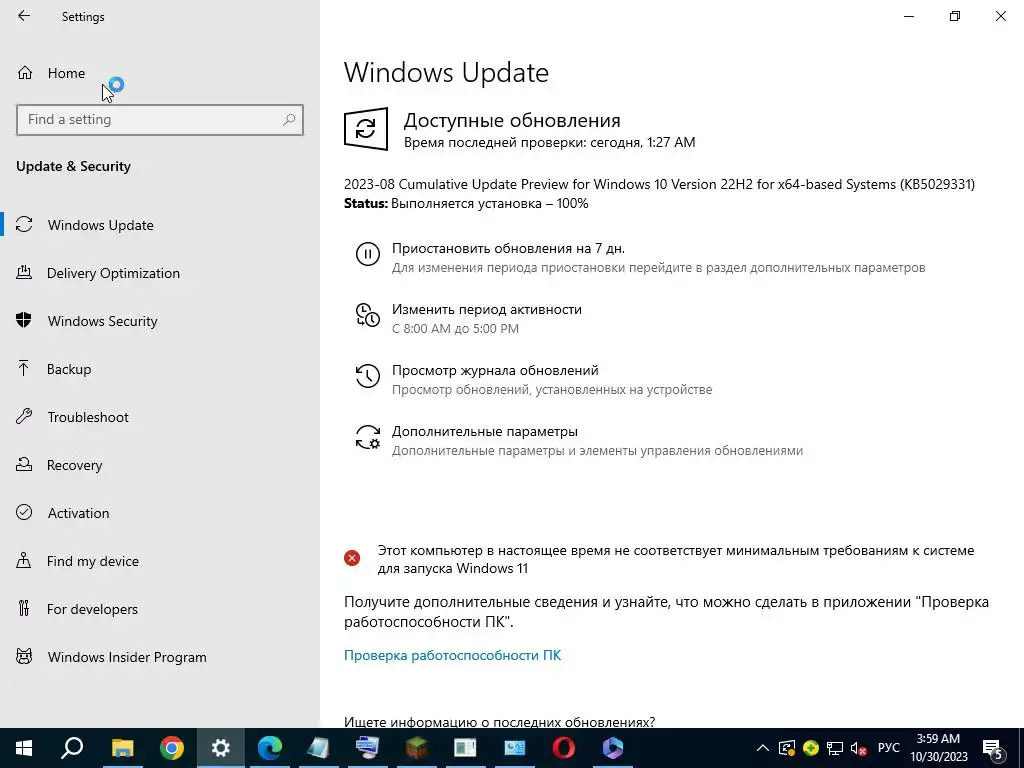1024x768 pixels.
Task: Open the Minecraft block taskbar icon
Action: (x=417, y=748)
